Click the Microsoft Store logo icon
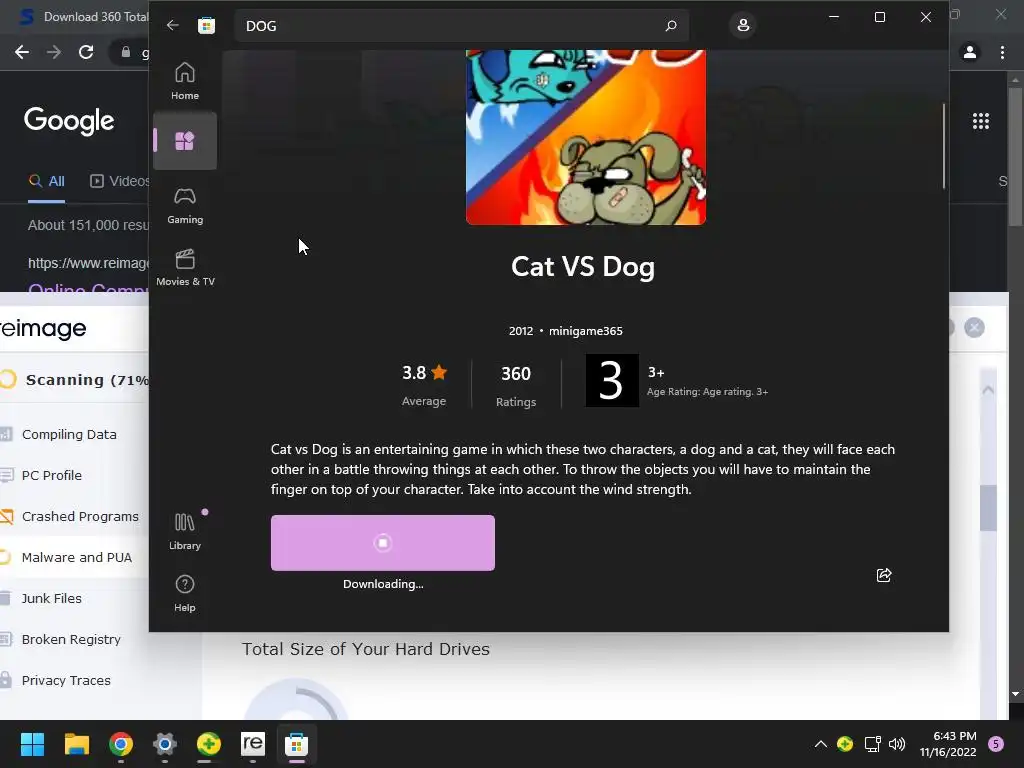This screenshot has width=1024, height=768. (x=206, y=25)
